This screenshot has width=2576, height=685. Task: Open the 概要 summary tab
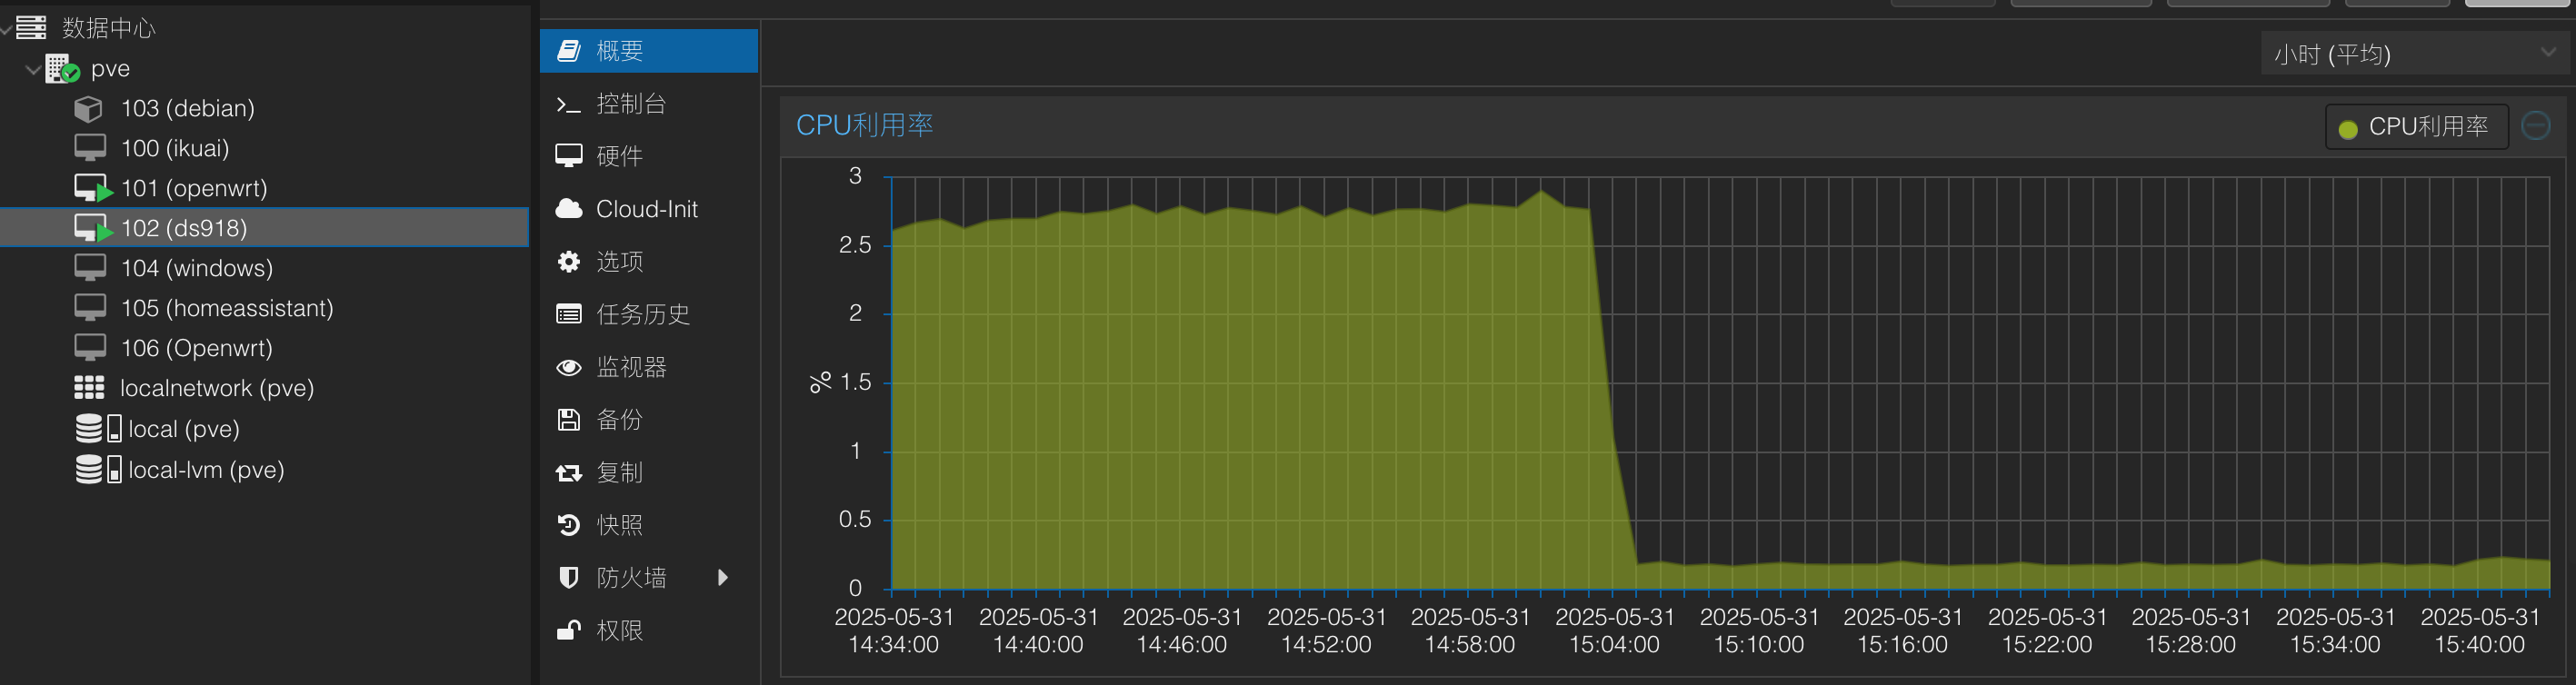pyautogui.click(x=649, y=50)
